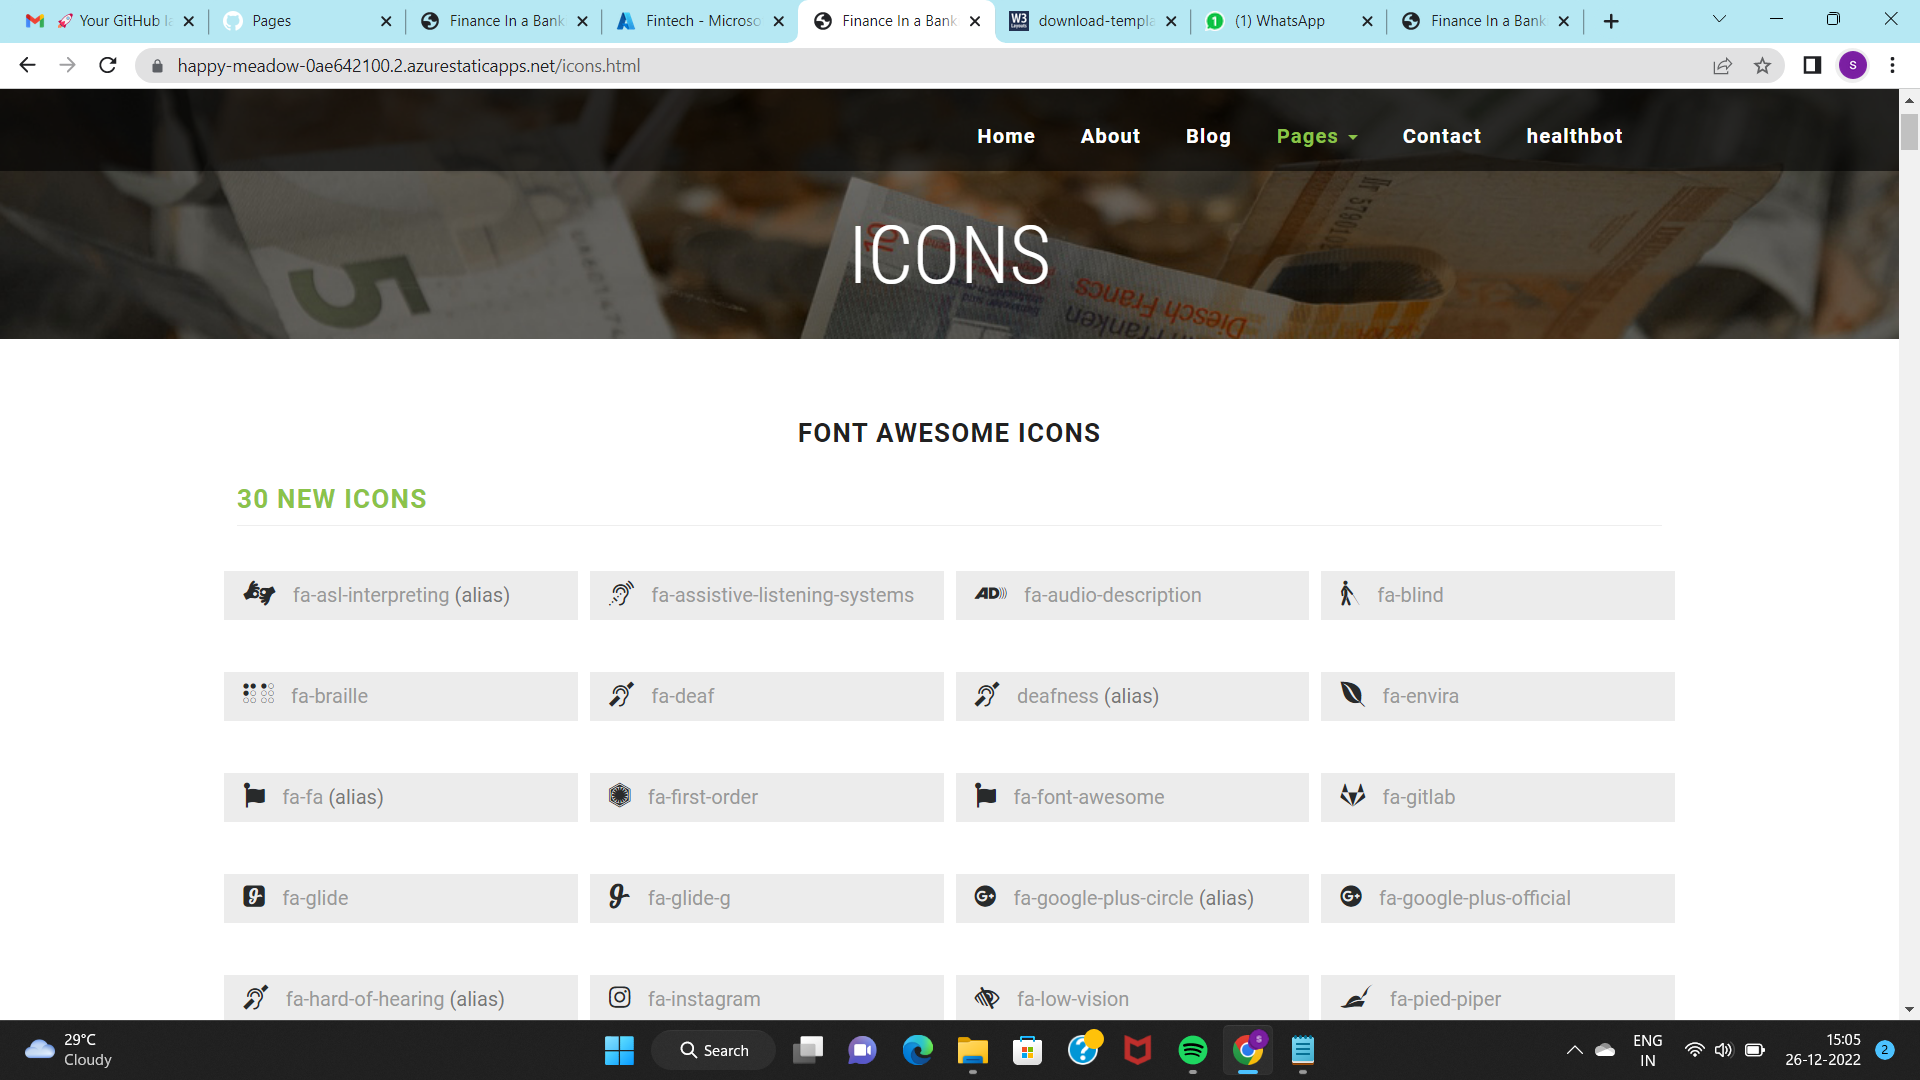The width and height of the screenshot is (1920, 1080).
Task: Click the fa-gitlab fox icon
Action: [x=1352, y=796]
